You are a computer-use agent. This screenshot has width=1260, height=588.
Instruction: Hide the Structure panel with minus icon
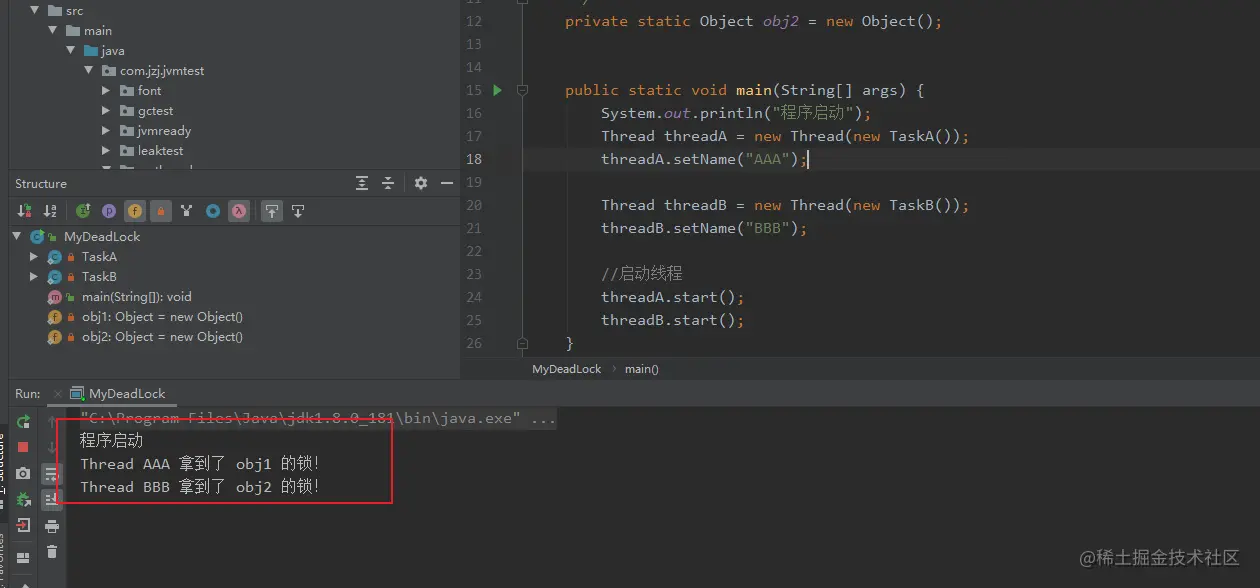coord(447,183)
